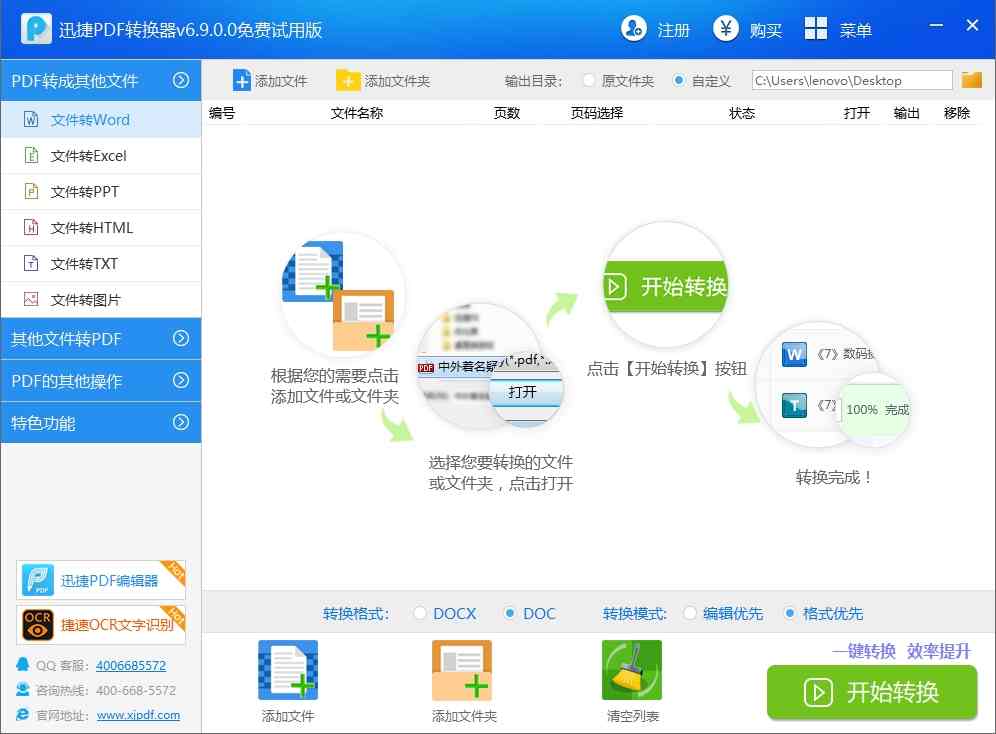The width and height of the screenshot is (996, 734).
Task: Click the 移除 column header
Action: (957, 113)
